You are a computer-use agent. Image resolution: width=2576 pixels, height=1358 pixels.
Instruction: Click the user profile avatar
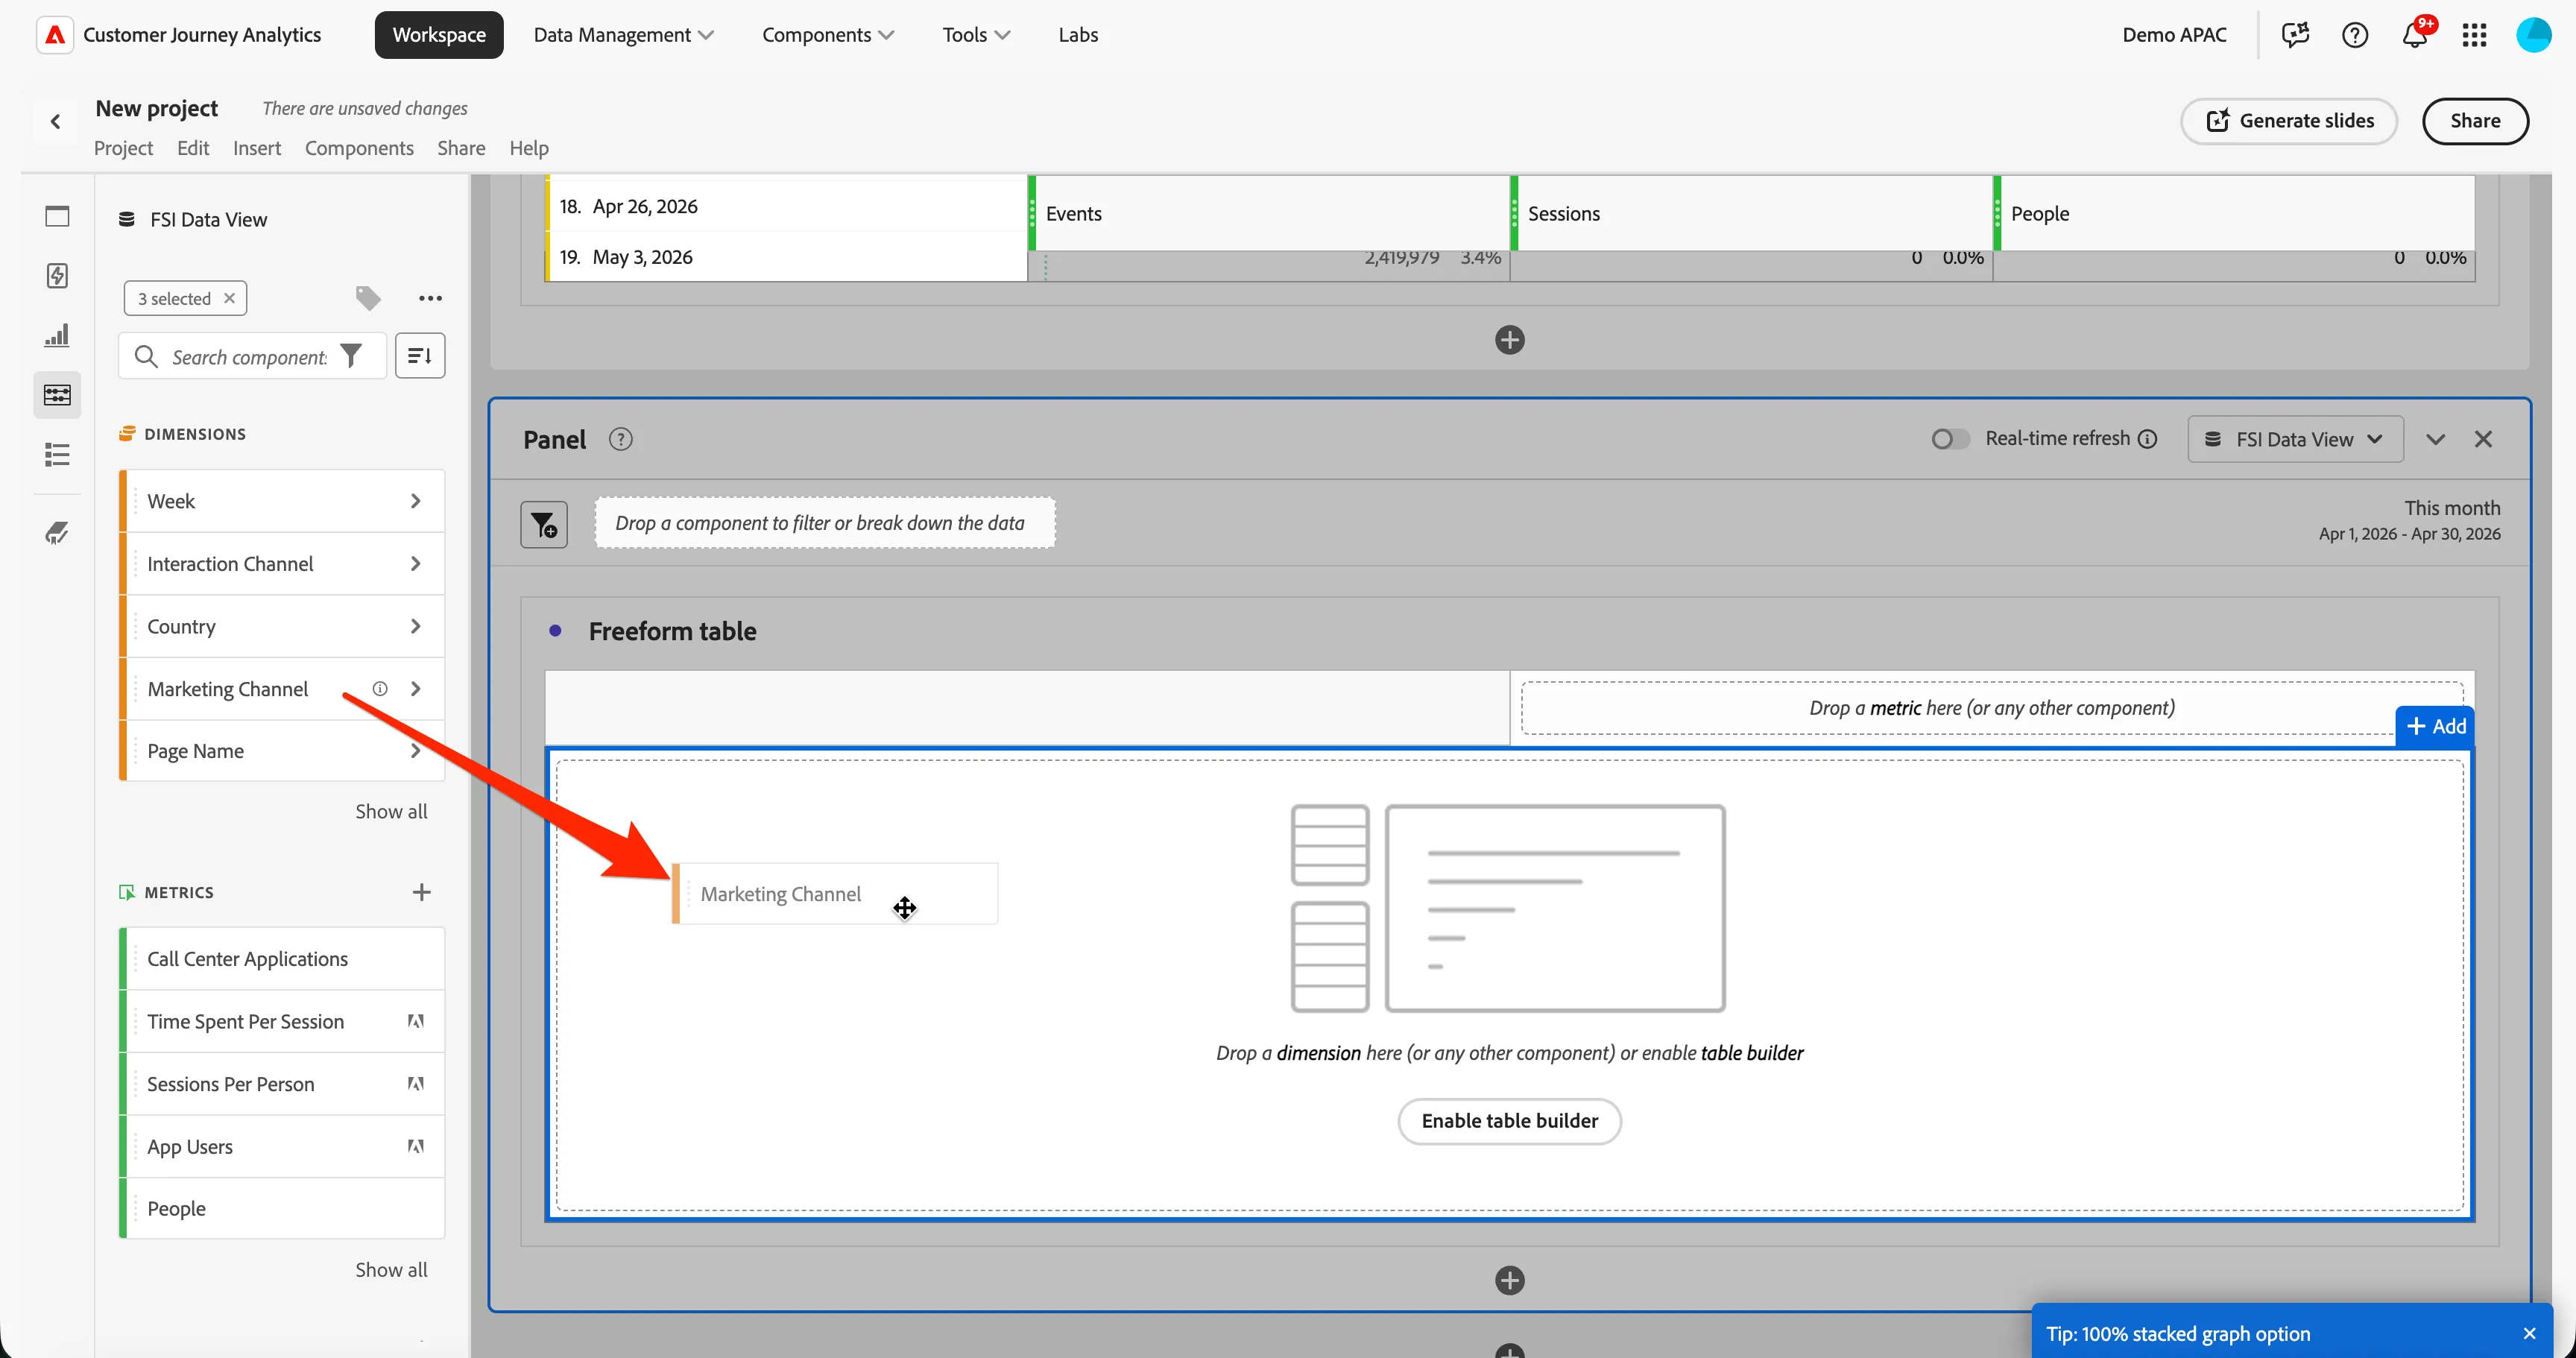pos(2533,35)
